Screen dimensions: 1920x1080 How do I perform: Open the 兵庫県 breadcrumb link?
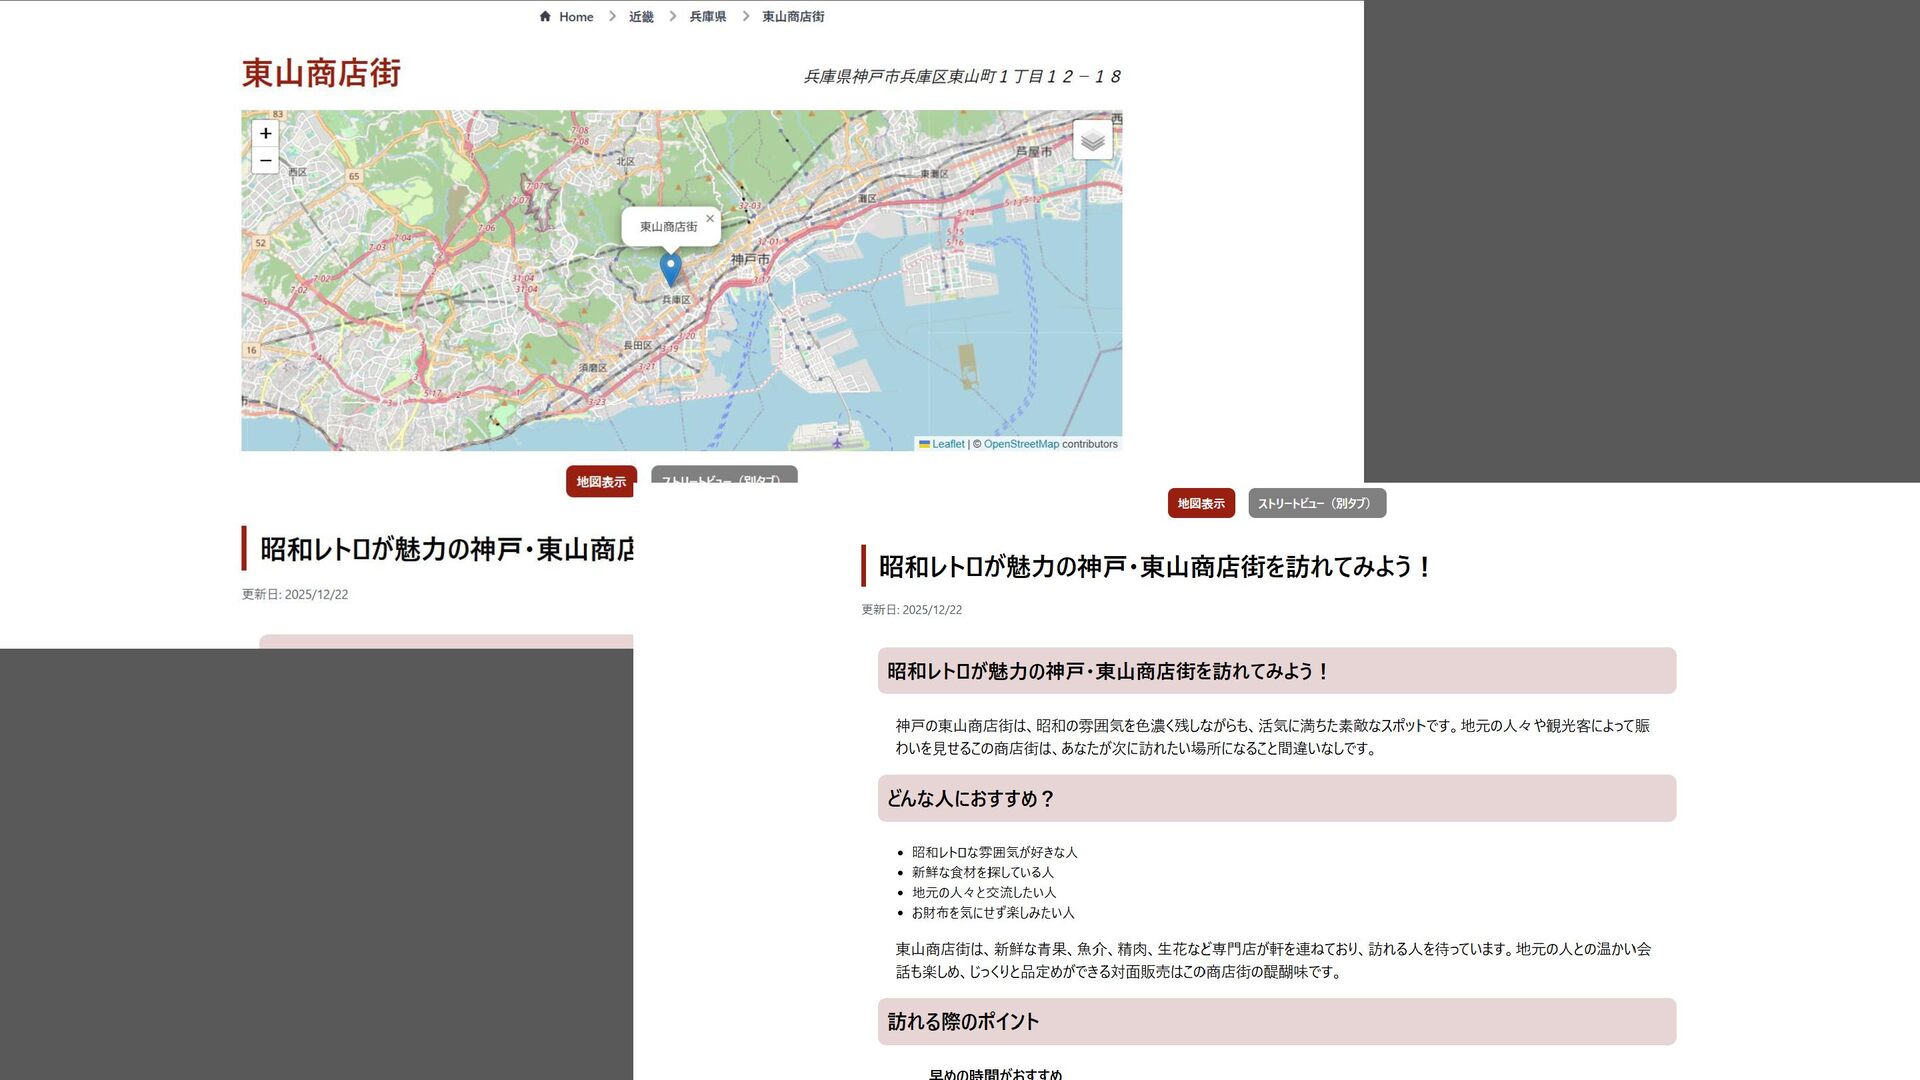(707, 16)
